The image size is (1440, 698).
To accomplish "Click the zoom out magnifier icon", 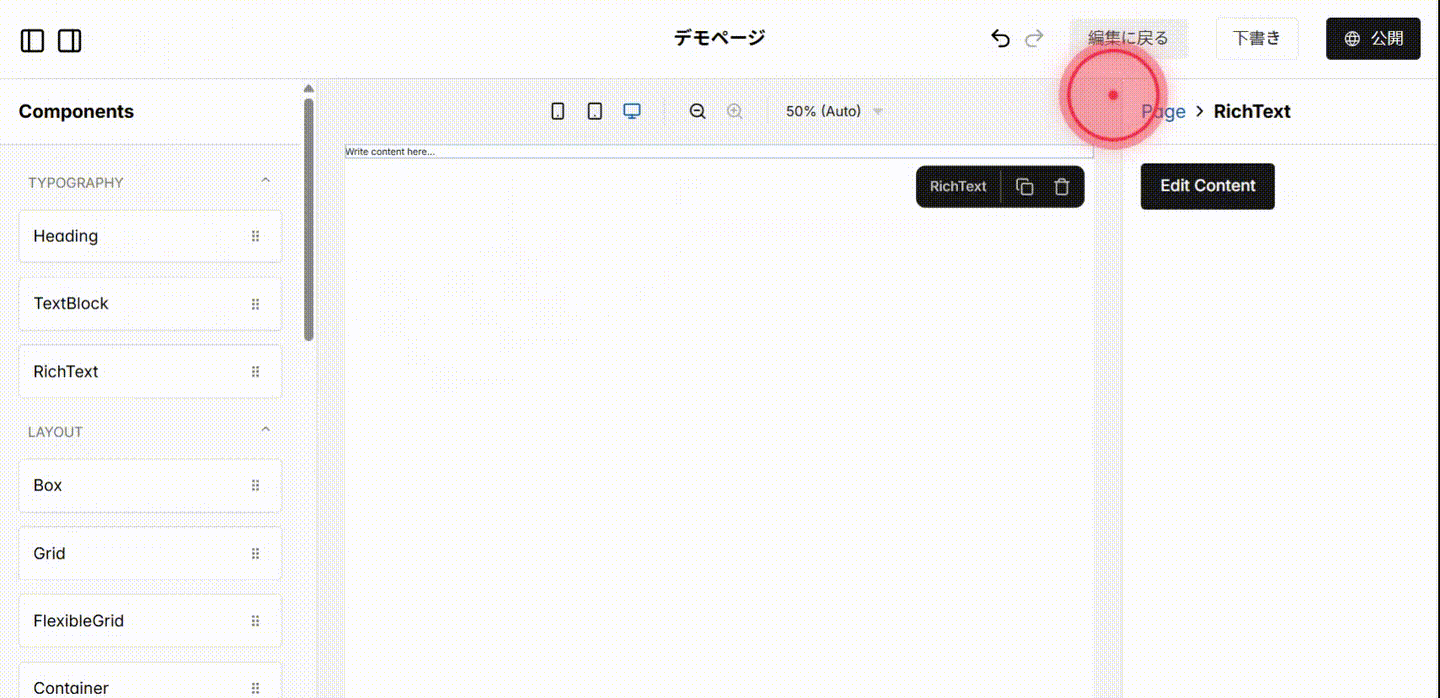I will click(697, 110).
